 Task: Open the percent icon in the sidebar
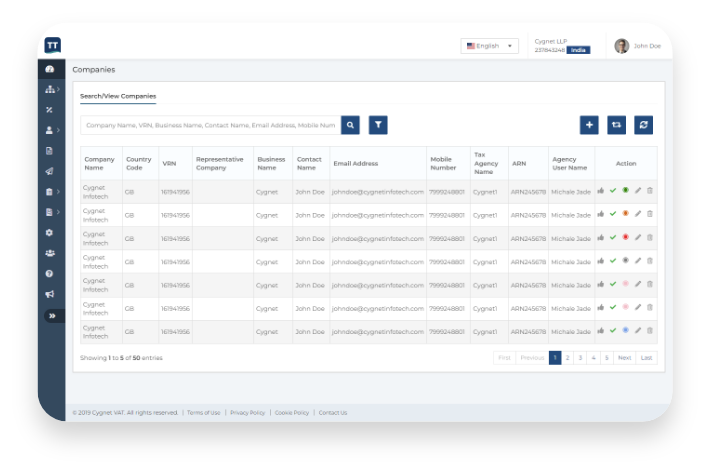pyautogui.click(x=49, y=110)
